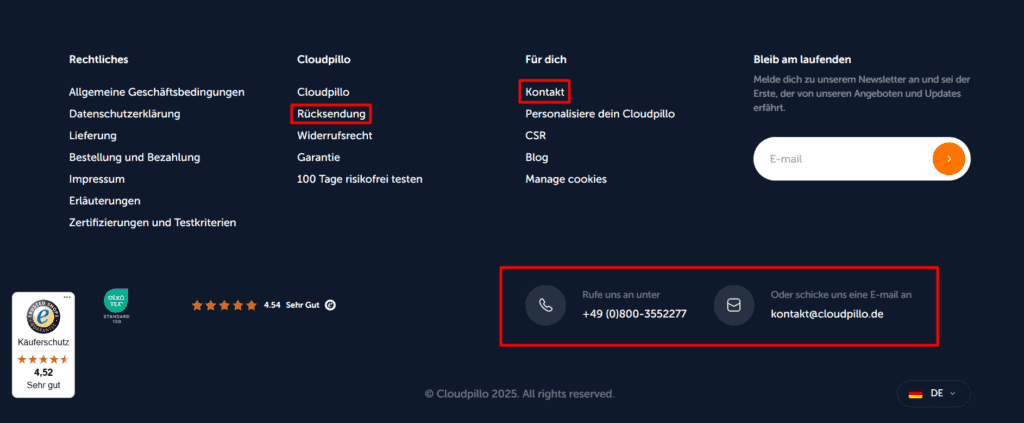Open the Rücksendung page link
Screen dimensions: 1024x423
(x=331, y=114)
